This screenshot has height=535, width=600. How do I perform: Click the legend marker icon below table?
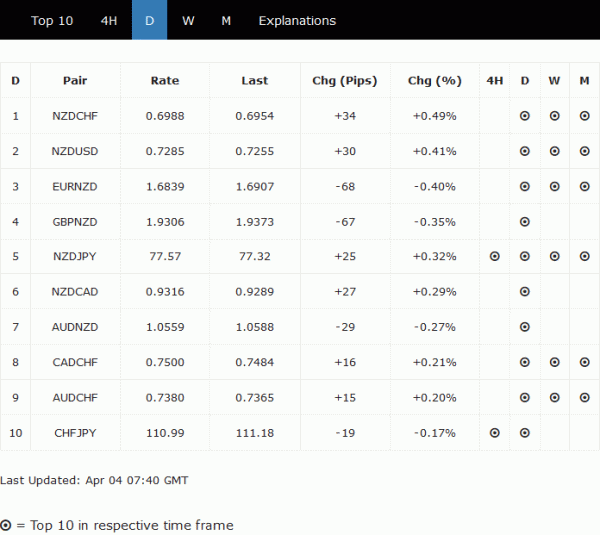(x=6, y=525)
